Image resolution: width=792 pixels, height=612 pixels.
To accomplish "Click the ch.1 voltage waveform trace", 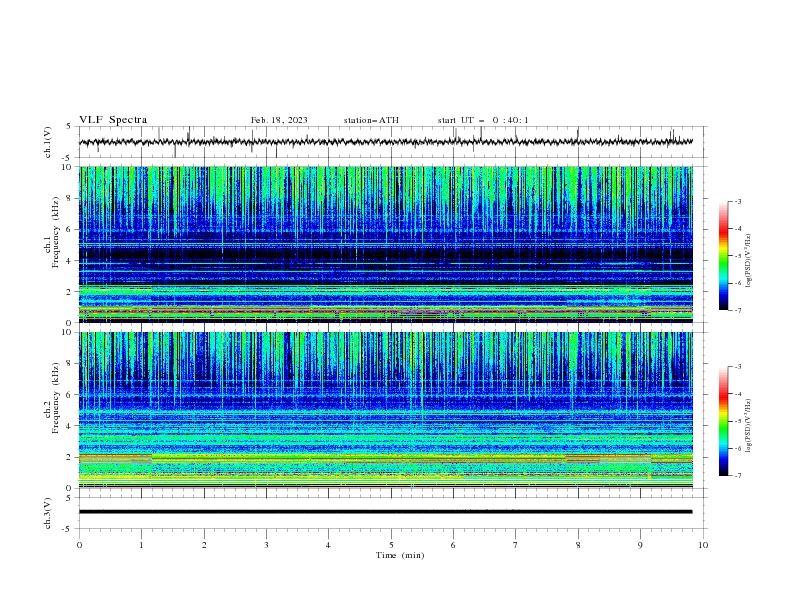I will pyautogui.click(x=385, y=142).
